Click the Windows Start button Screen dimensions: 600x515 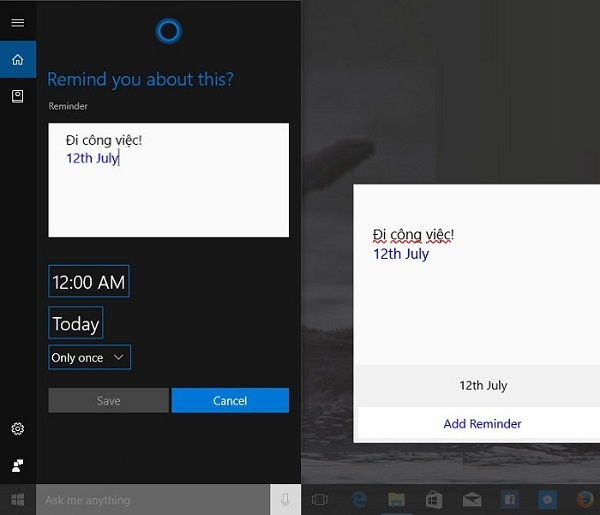(x=17, y=500)
